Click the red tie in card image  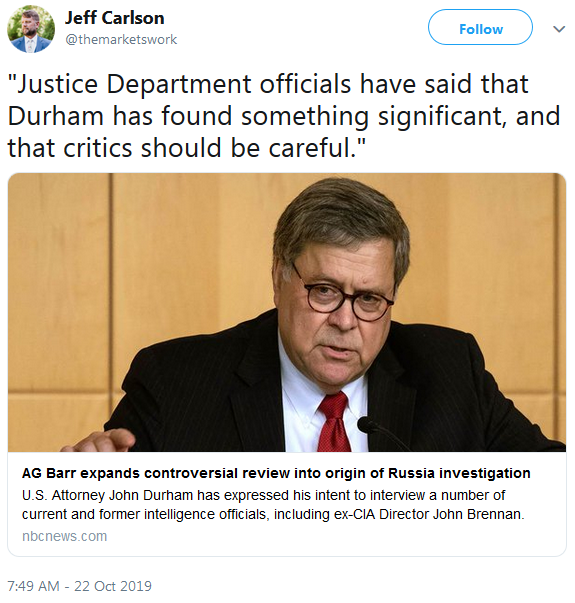tap(334, 422)
